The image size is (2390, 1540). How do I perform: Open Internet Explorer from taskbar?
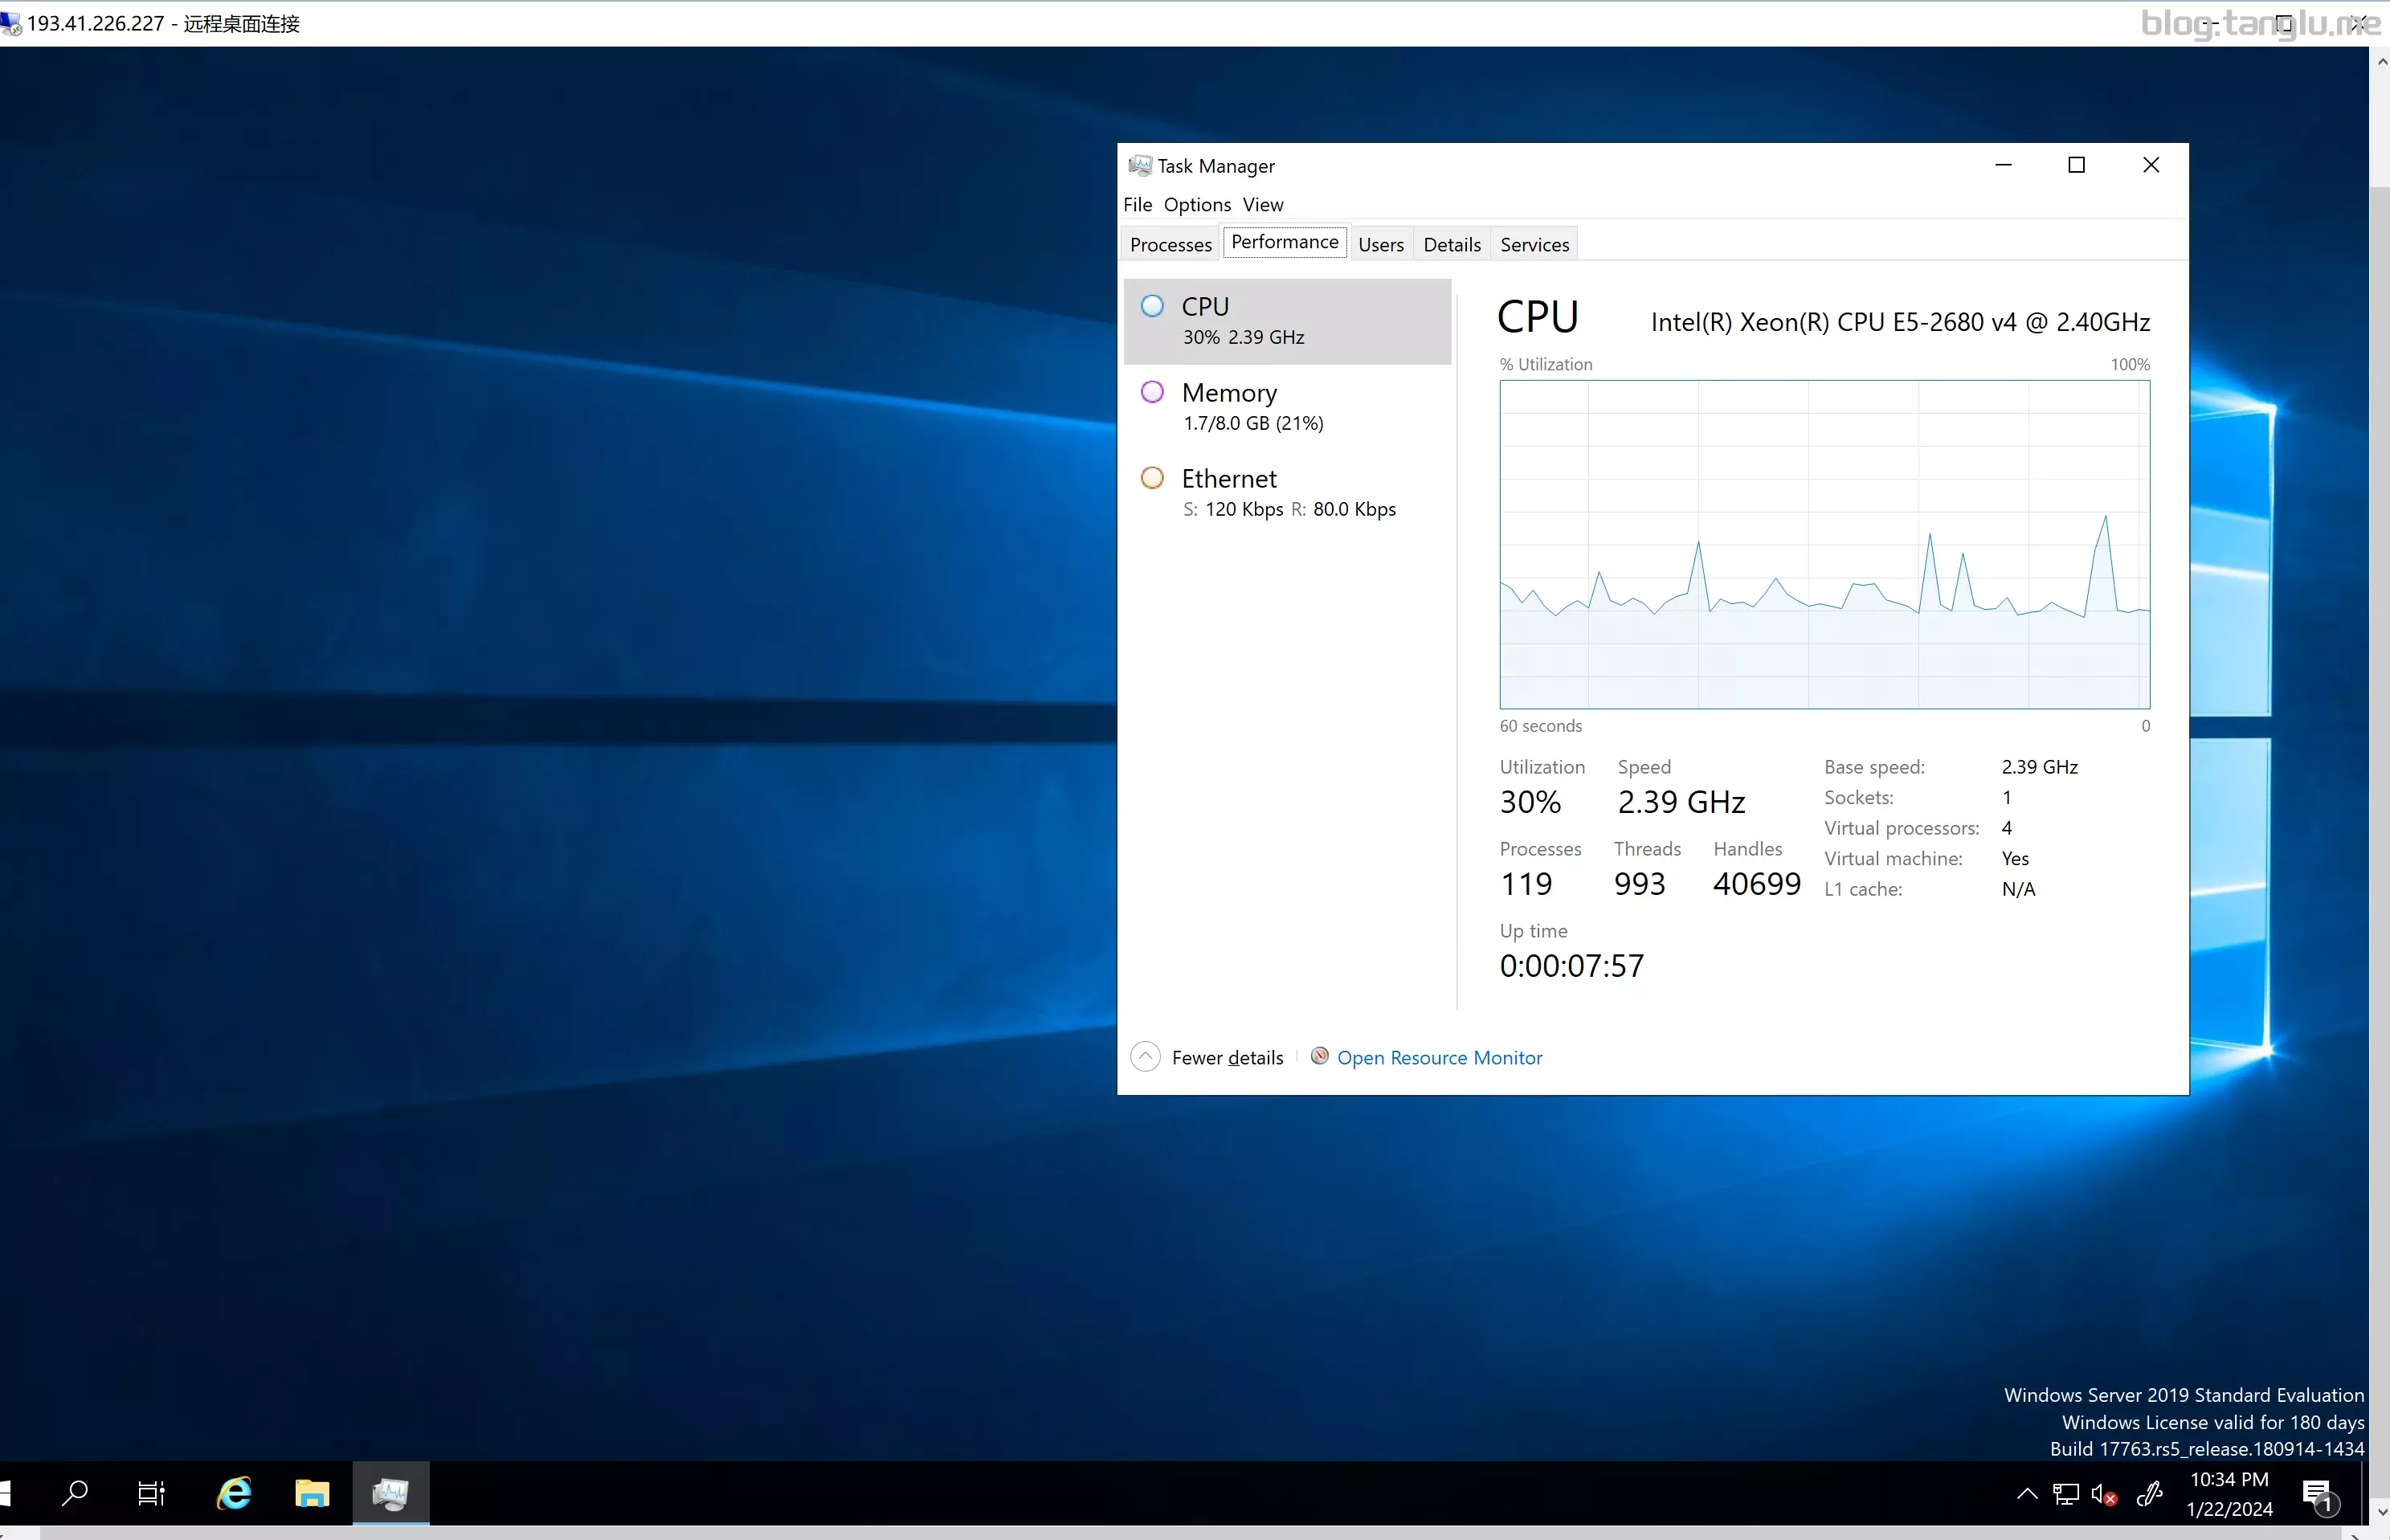point(234,1493)
